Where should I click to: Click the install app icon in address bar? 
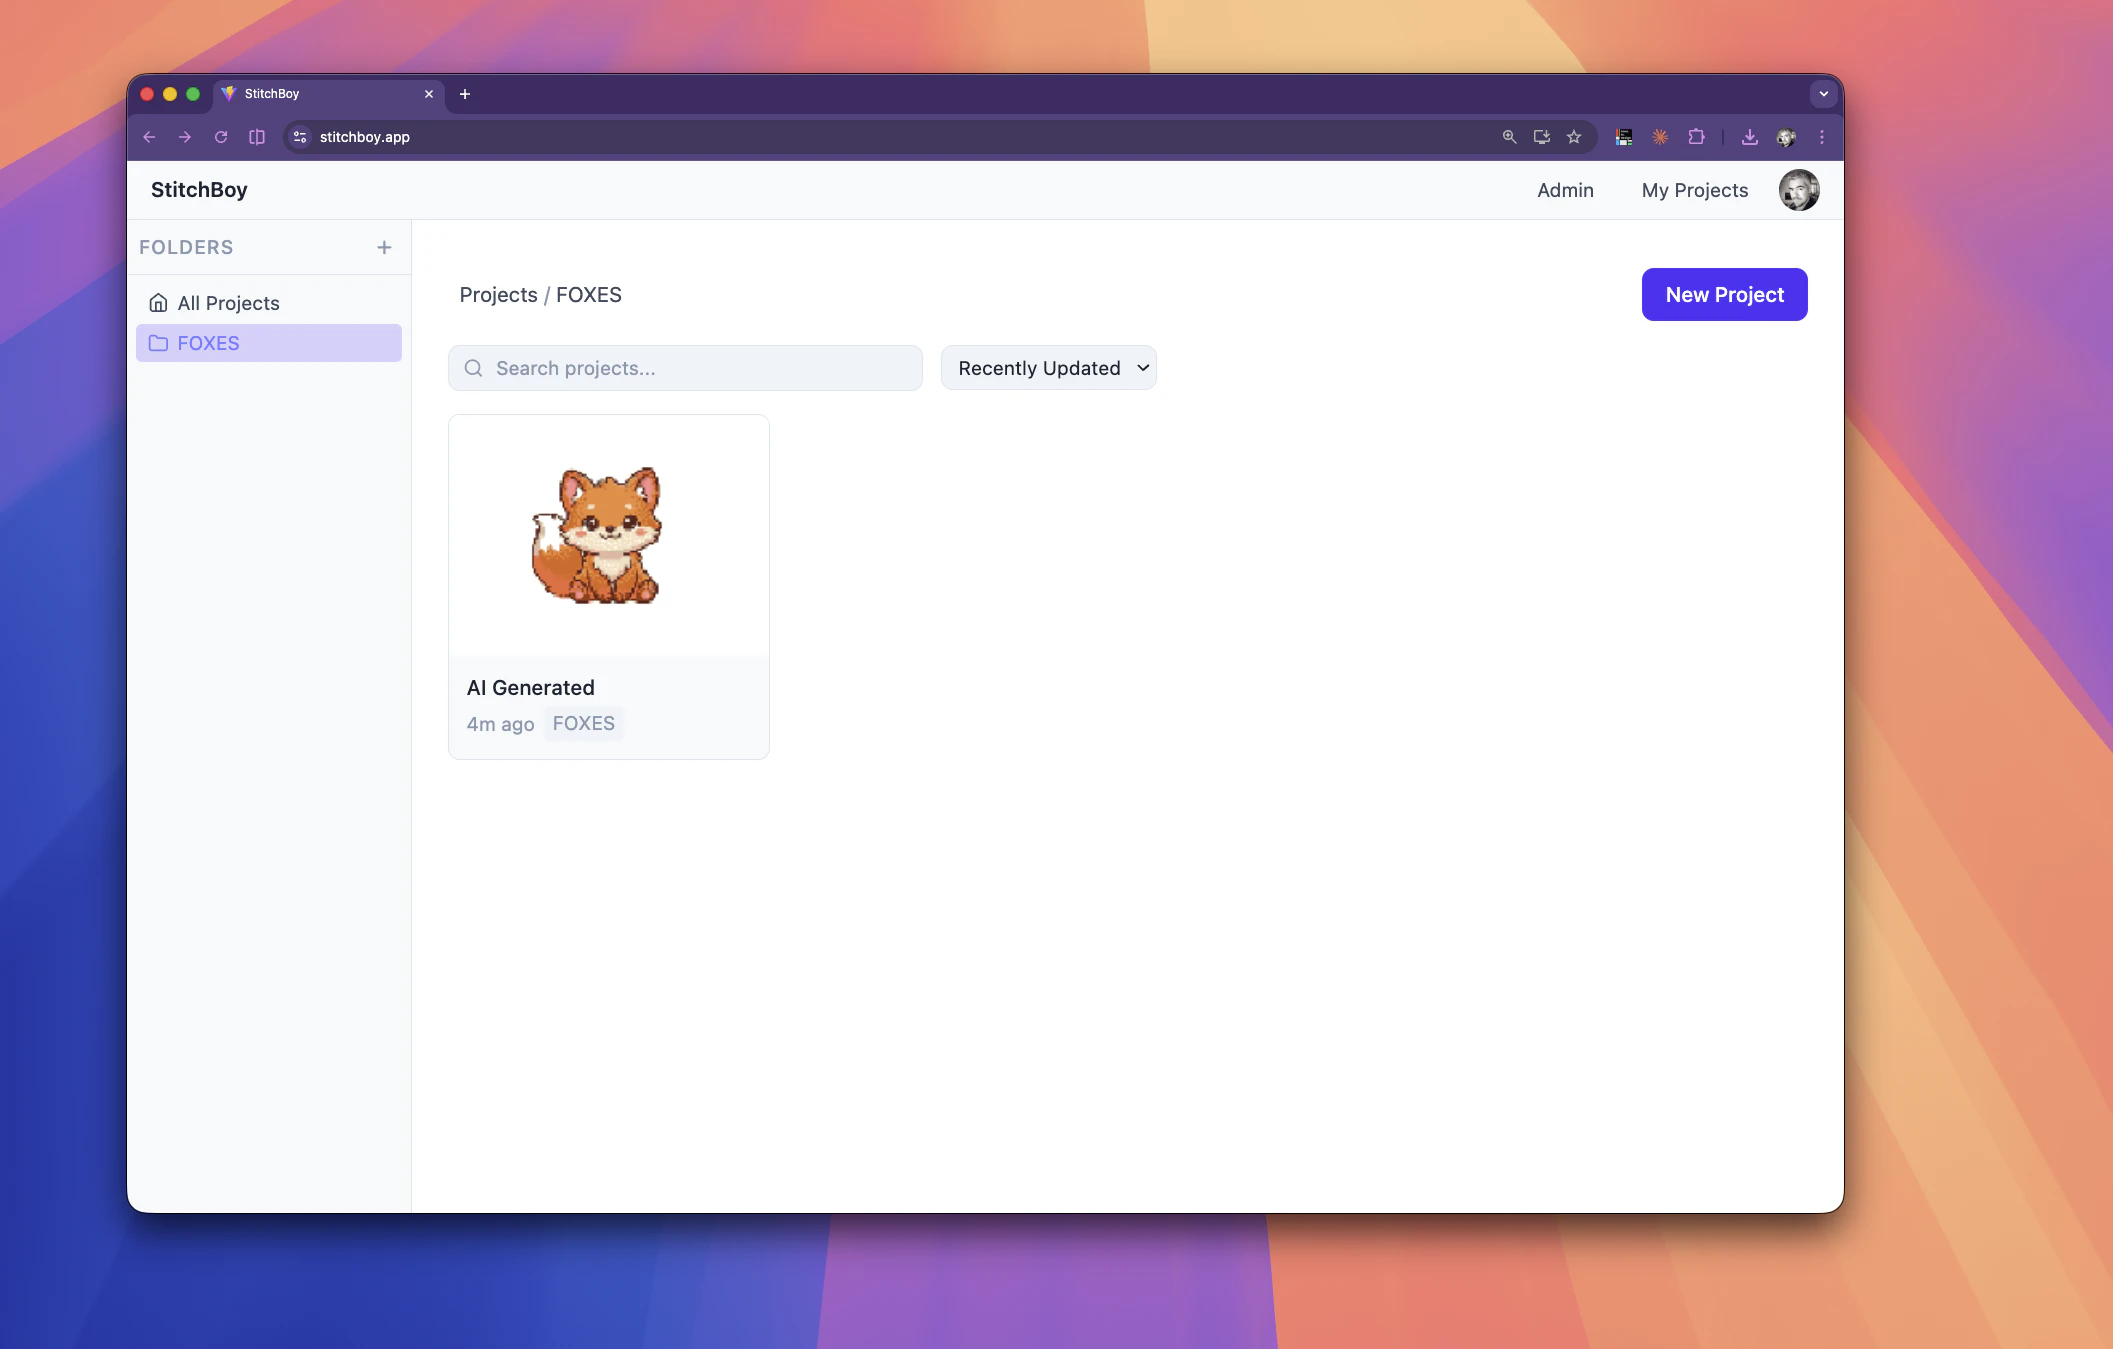tap(1542, 137)
